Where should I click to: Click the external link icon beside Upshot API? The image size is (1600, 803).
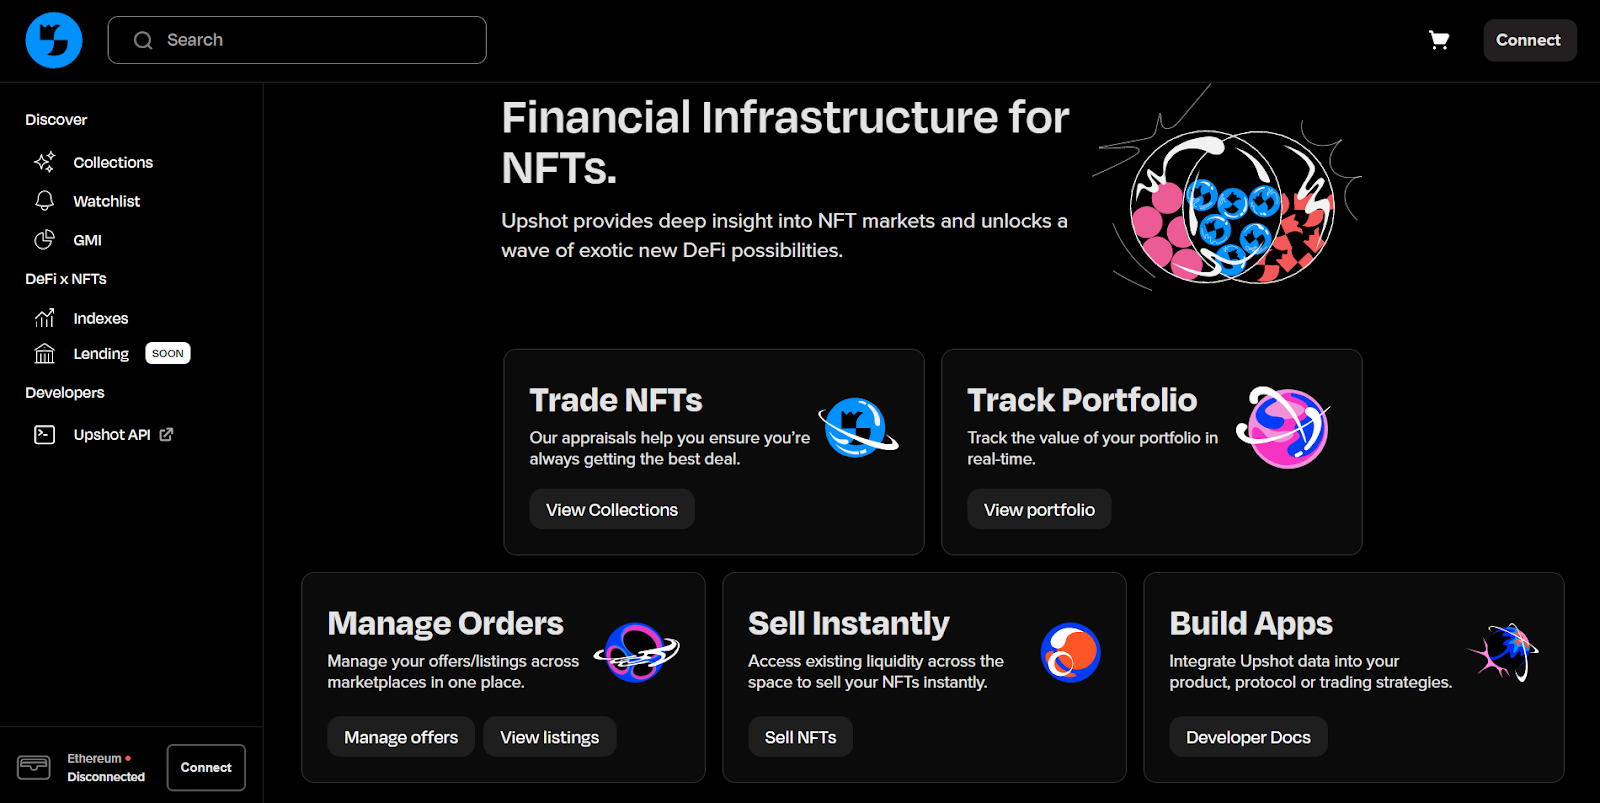pos(166,435)
